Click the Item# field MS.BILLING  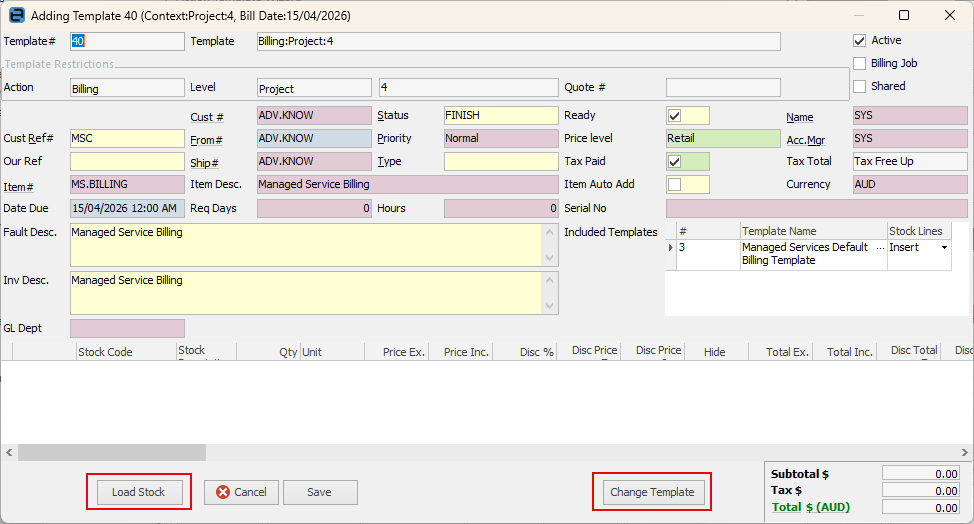tap(127, 184)
